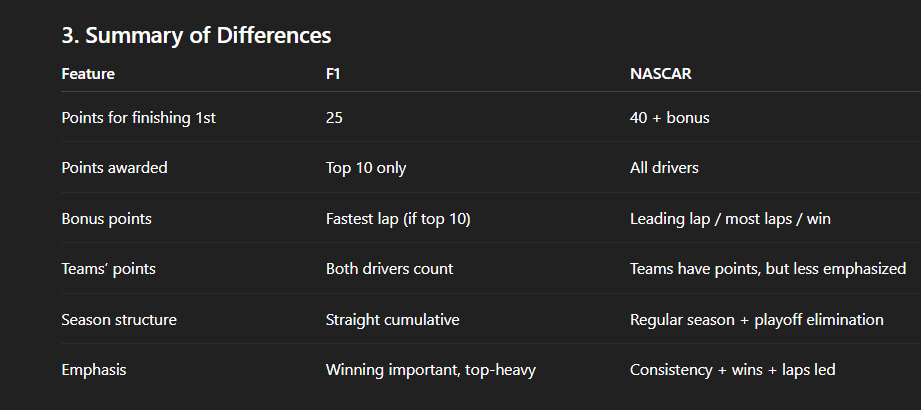Screen dimensions: 921x410
Task: Click the 'Top 10 only' cell
Action: tap(366, 168)
